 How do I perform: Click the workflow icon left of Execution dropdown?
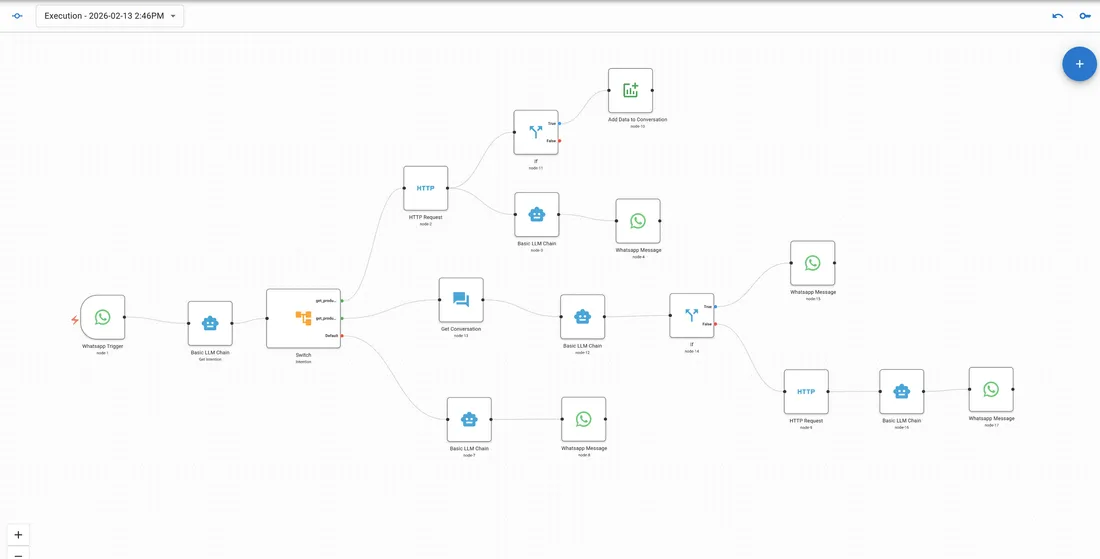coord(18,16)
